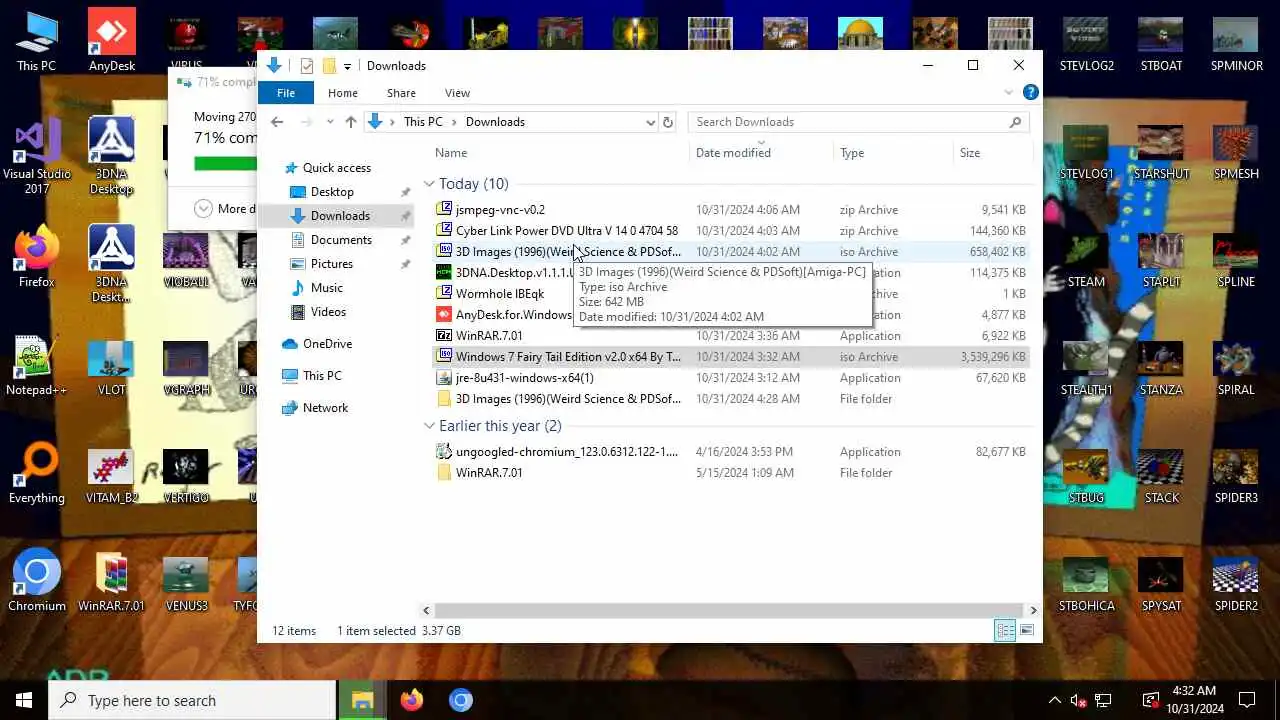Click the taskbar search box
This screenshot has width=1280, height=720.
pos(192,700)
